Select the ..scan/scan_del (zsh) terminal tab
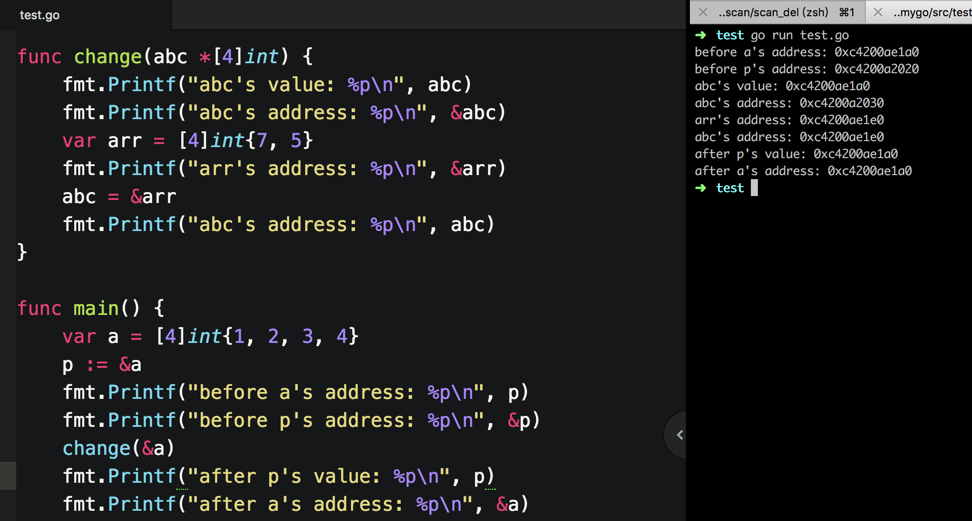This screenshot has width=972, height=521. click(x=777, y=12)
